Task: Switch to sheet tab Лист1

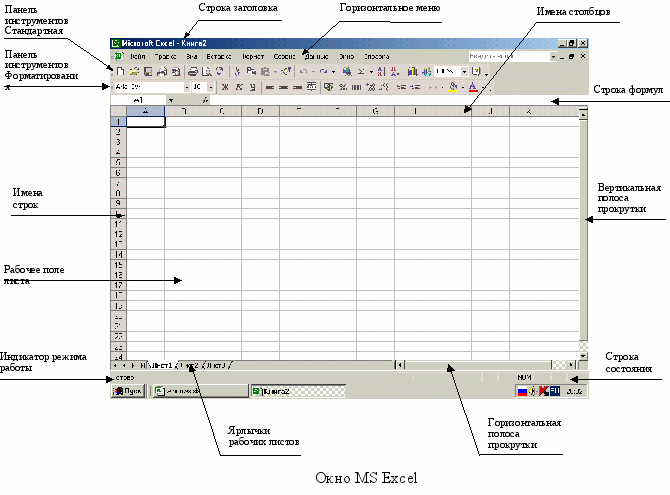Action: 161,365
